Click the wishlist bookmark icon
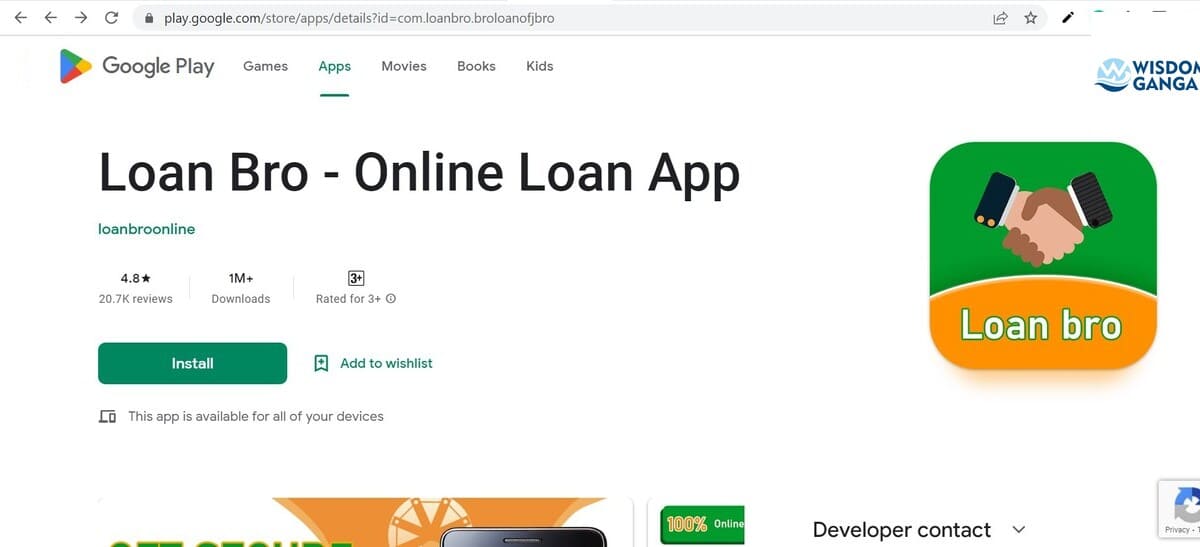This screenshot has height=547, width=1200. click(321, 363)
